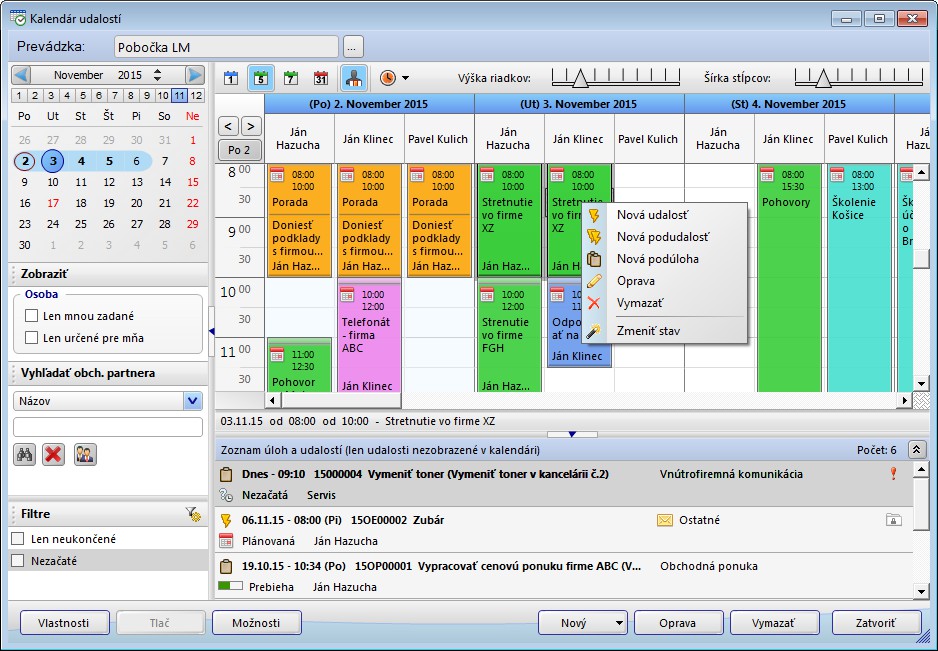Toggle the group-by-person view icon
Image resolution: width=938 pixels, height=651 pixels.
tap(354, 78)
